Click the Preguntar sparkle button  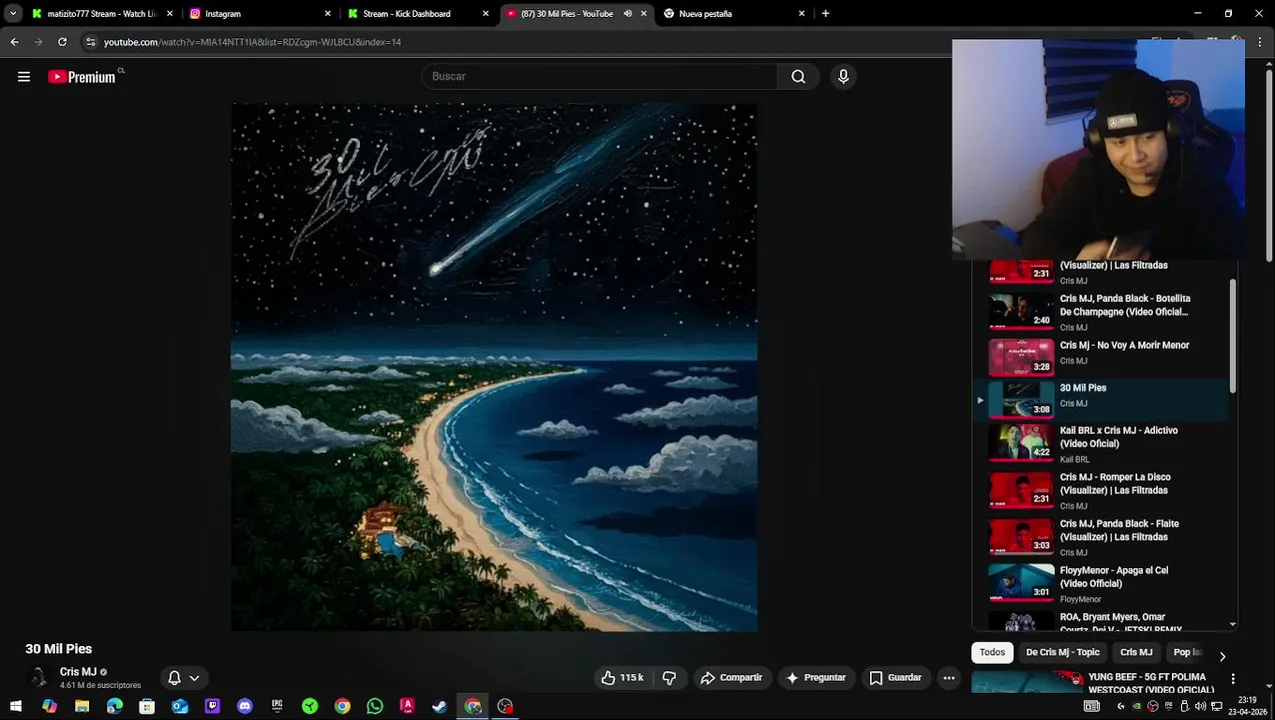click(816, 678)
